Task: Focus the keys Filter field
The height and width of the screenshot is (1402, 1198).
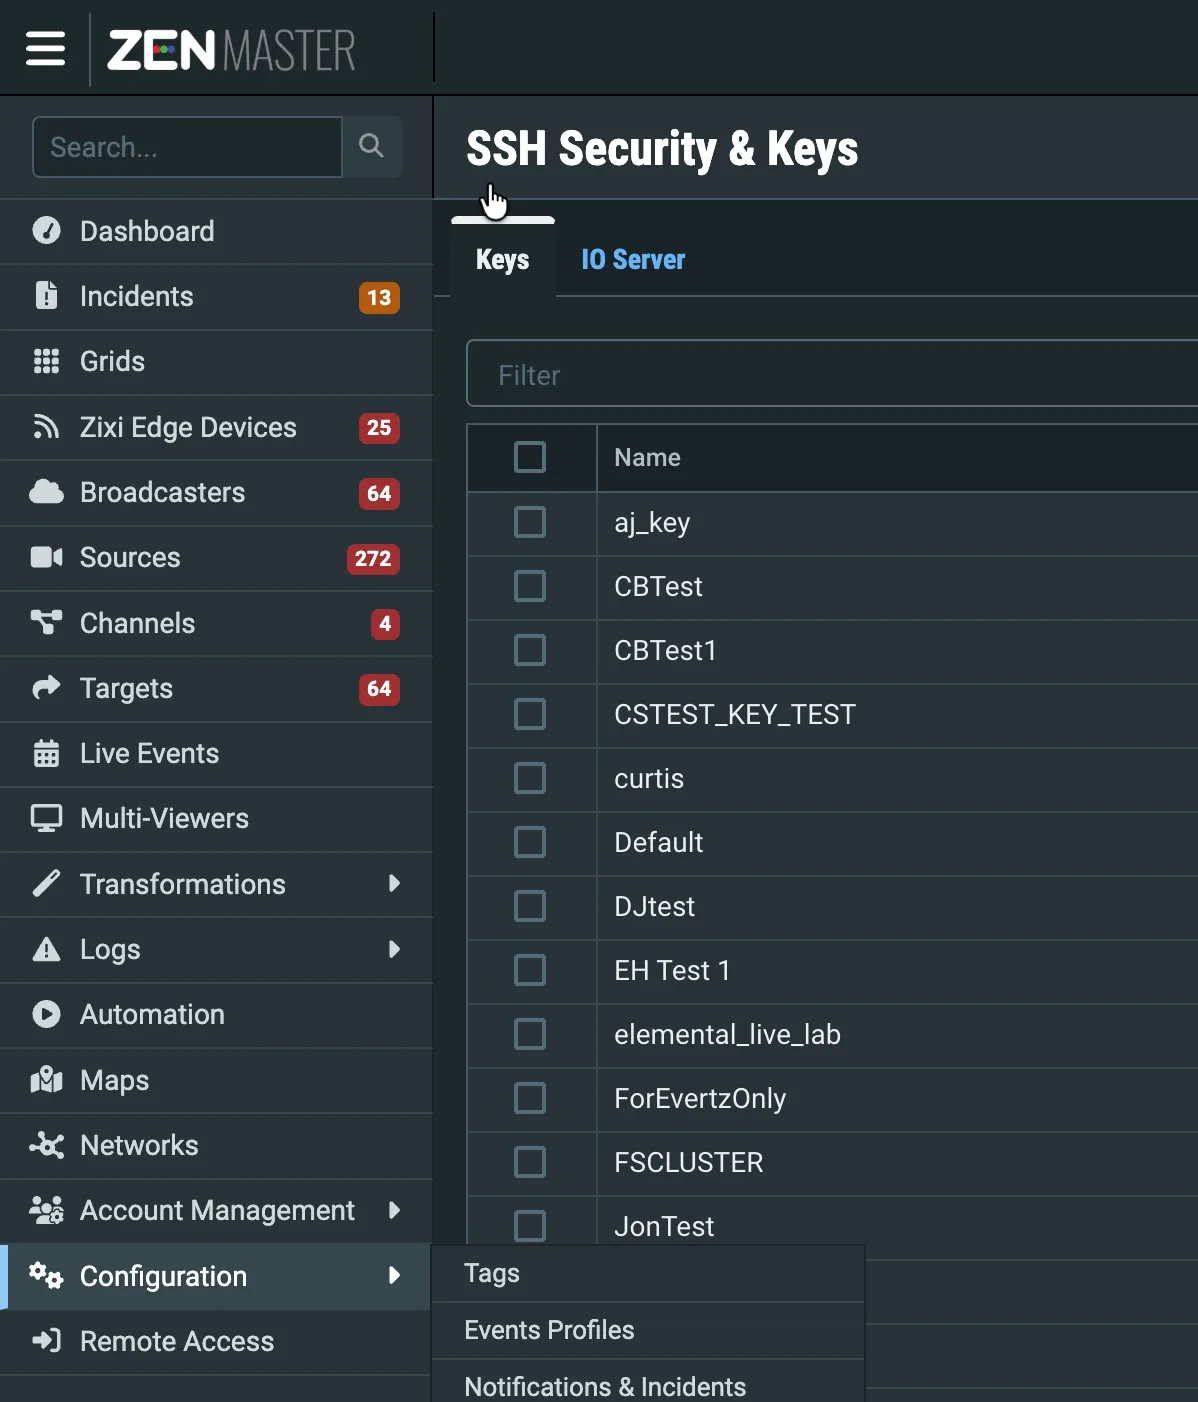Action: pos(832,374)
